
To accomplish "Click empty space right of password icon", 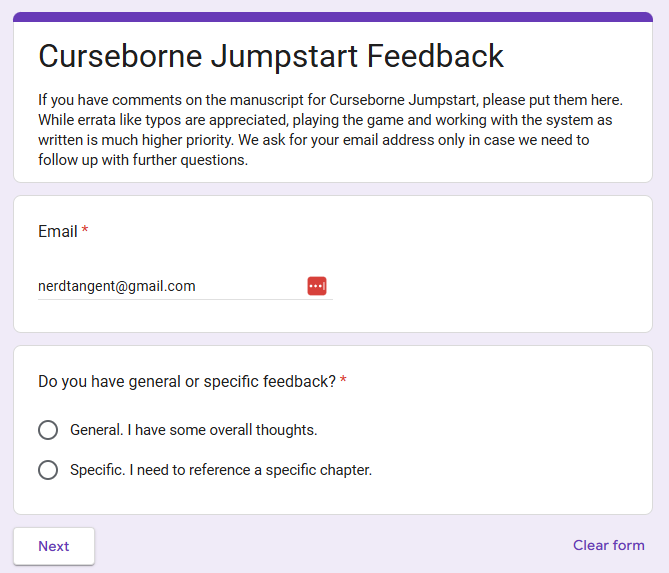I will [480, 286].
